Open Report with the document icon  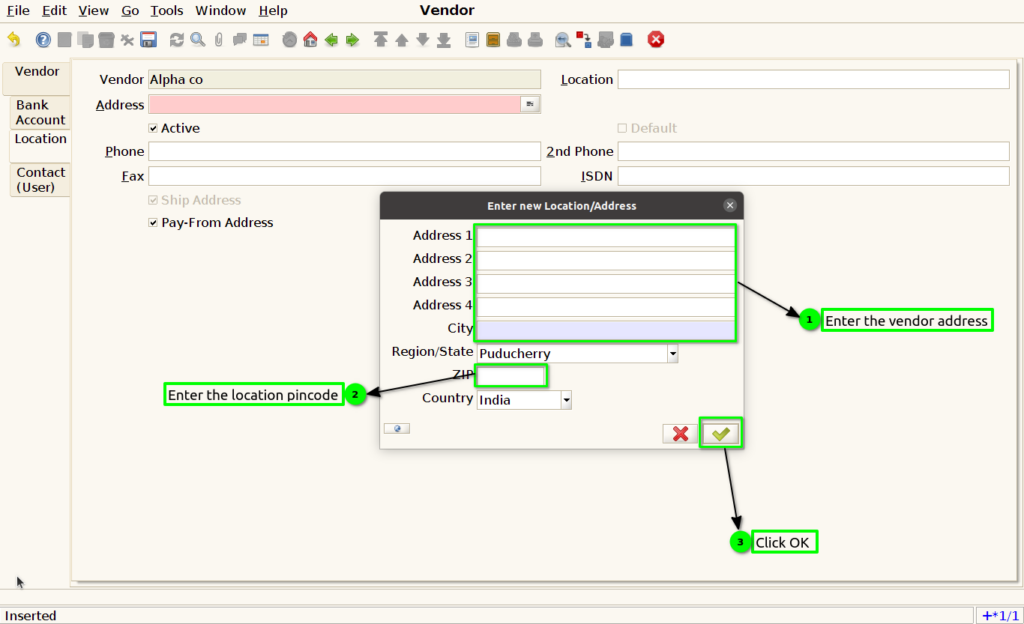(472, 40)
